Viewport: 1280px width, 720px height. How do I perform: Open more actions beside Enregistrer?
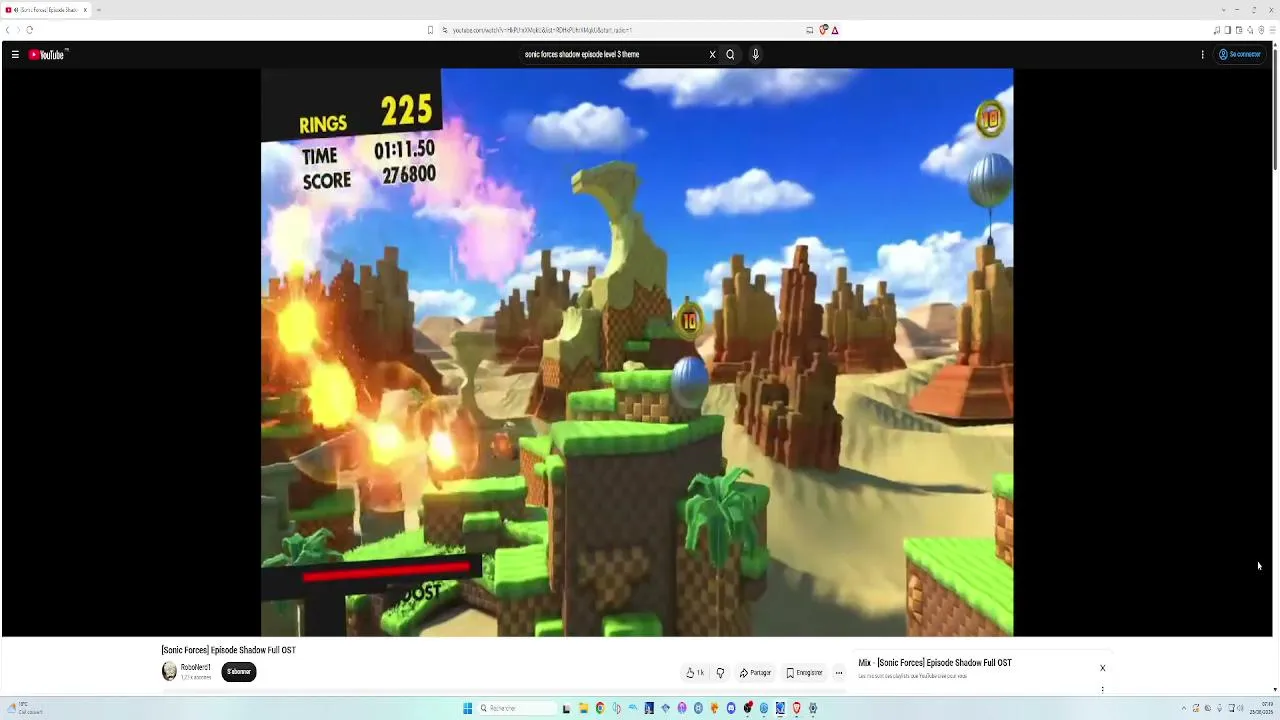click(839, 673)
